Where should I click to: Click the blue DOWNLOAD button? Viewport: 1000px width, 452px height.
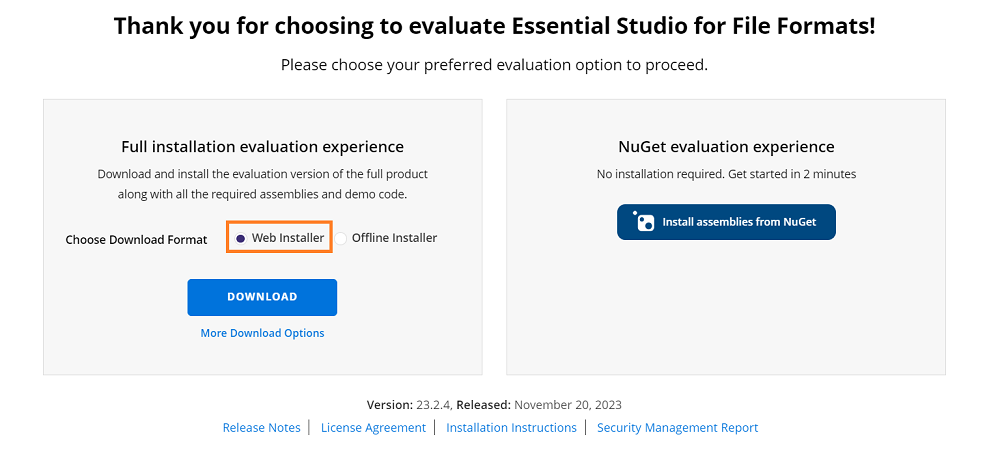[262, 297]
